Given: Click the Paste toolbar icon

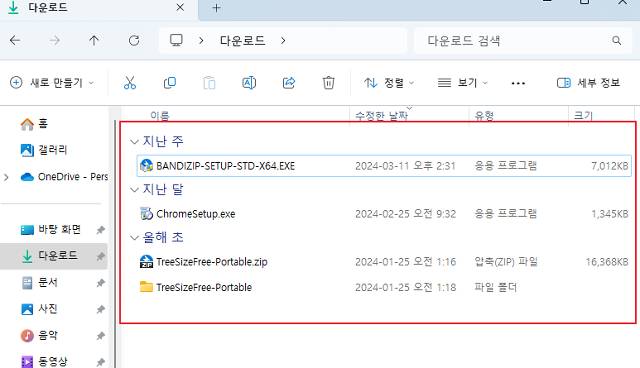Looking at the screenshot, I should point(209,83).
